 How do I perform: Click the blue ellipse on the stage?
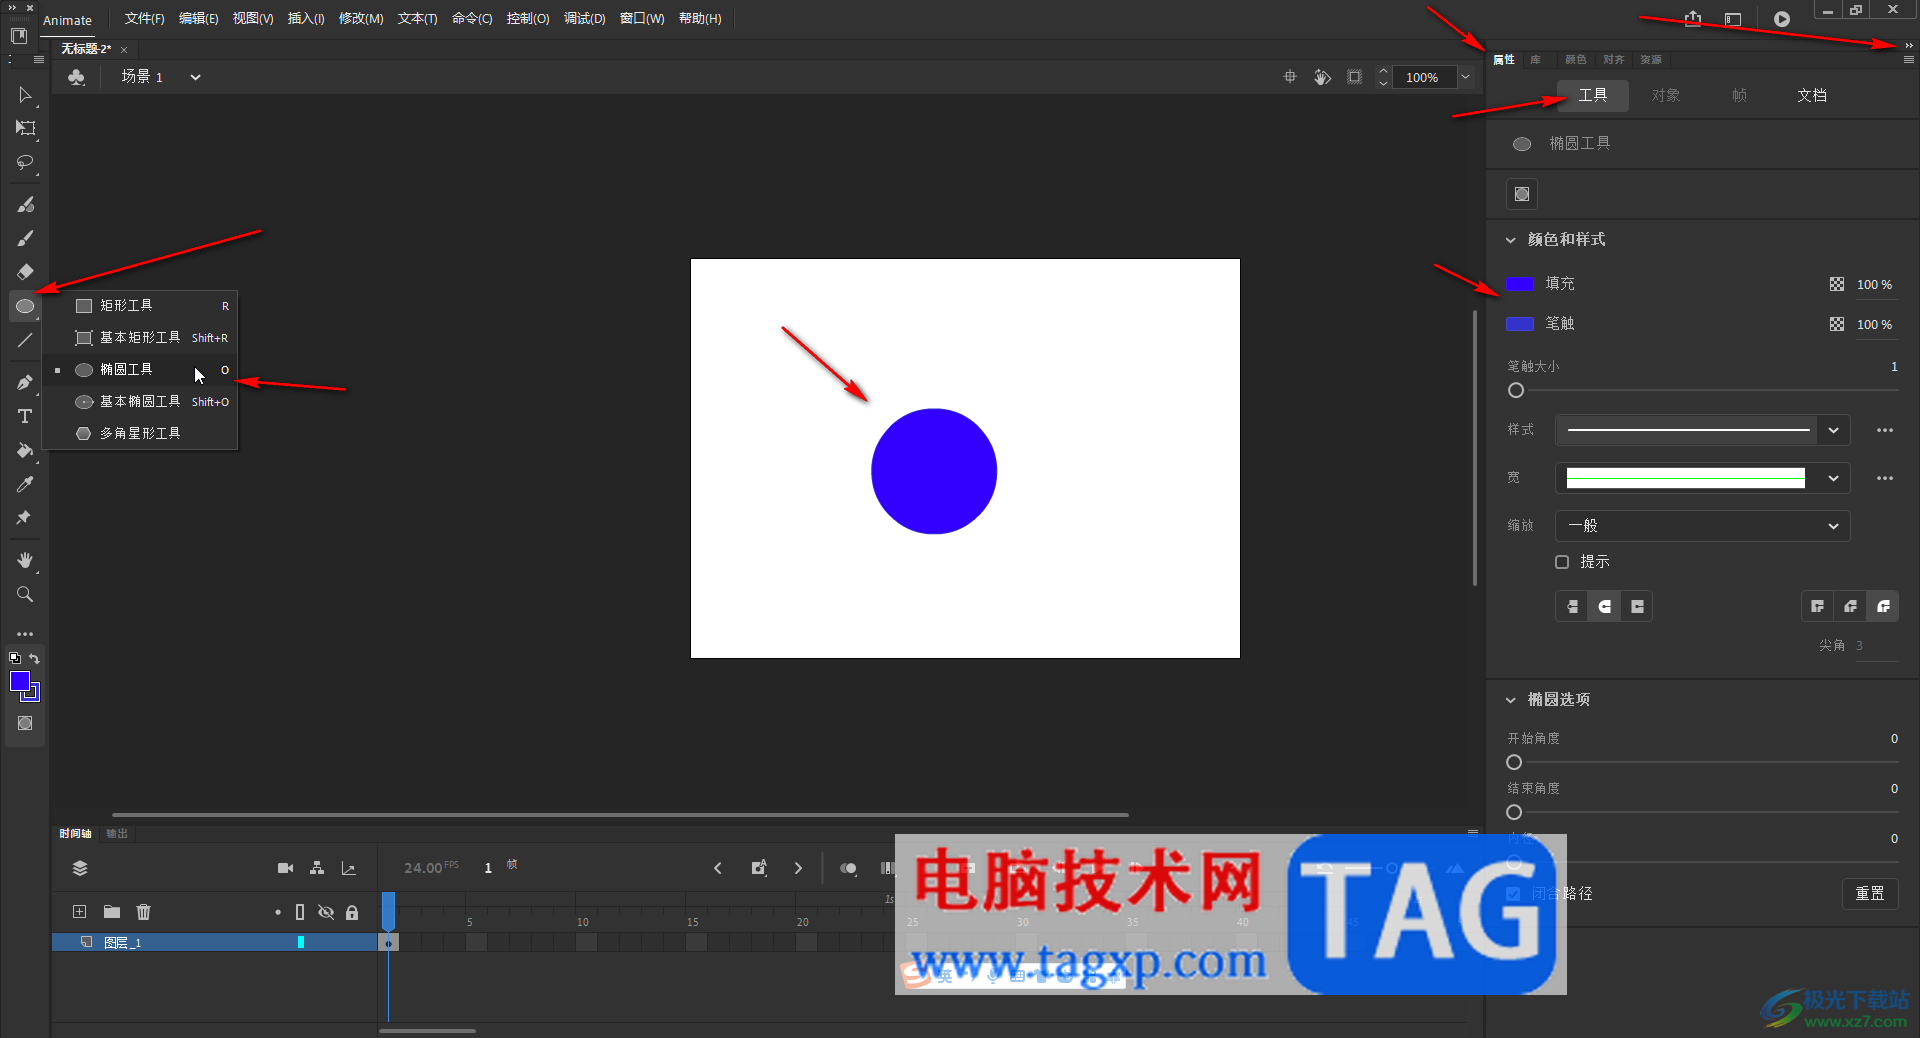point(934,471)
